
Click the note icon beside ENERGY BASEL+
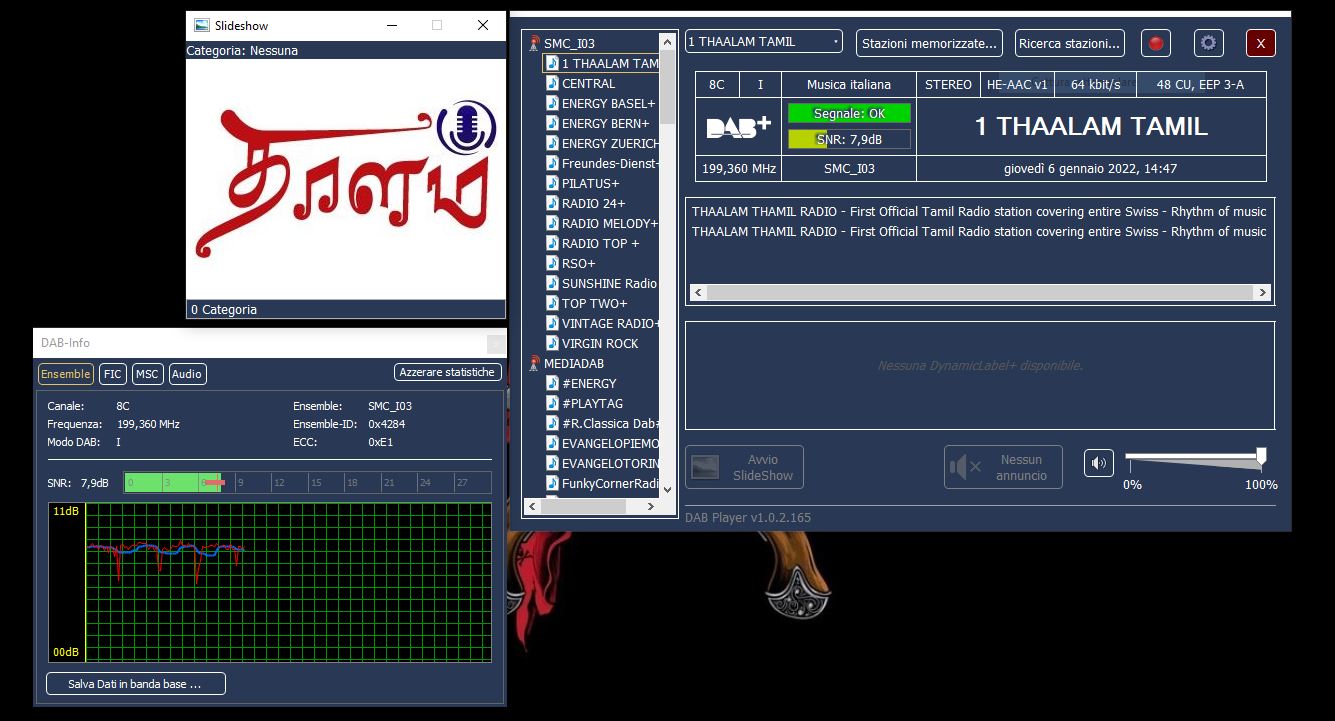[x=552, y=103]
